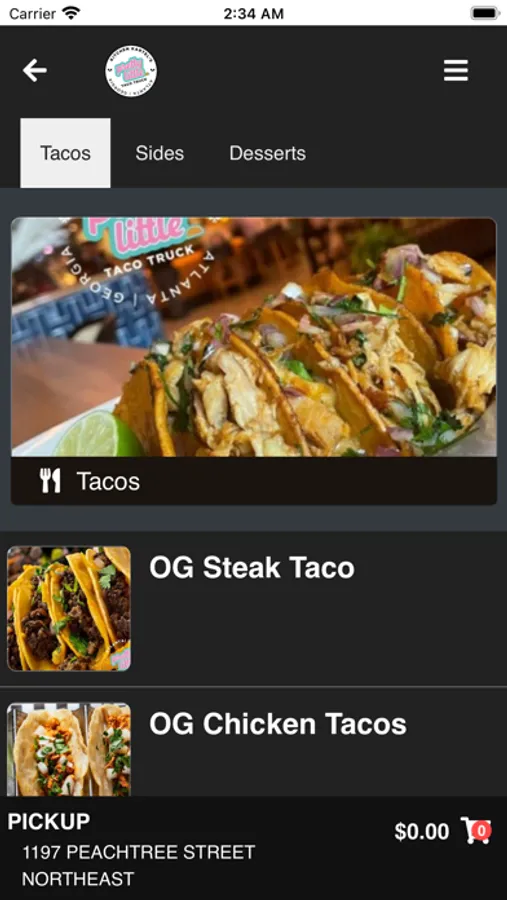
Task: Tap the PICKUP order type label
Action: [x=49, y=821]
